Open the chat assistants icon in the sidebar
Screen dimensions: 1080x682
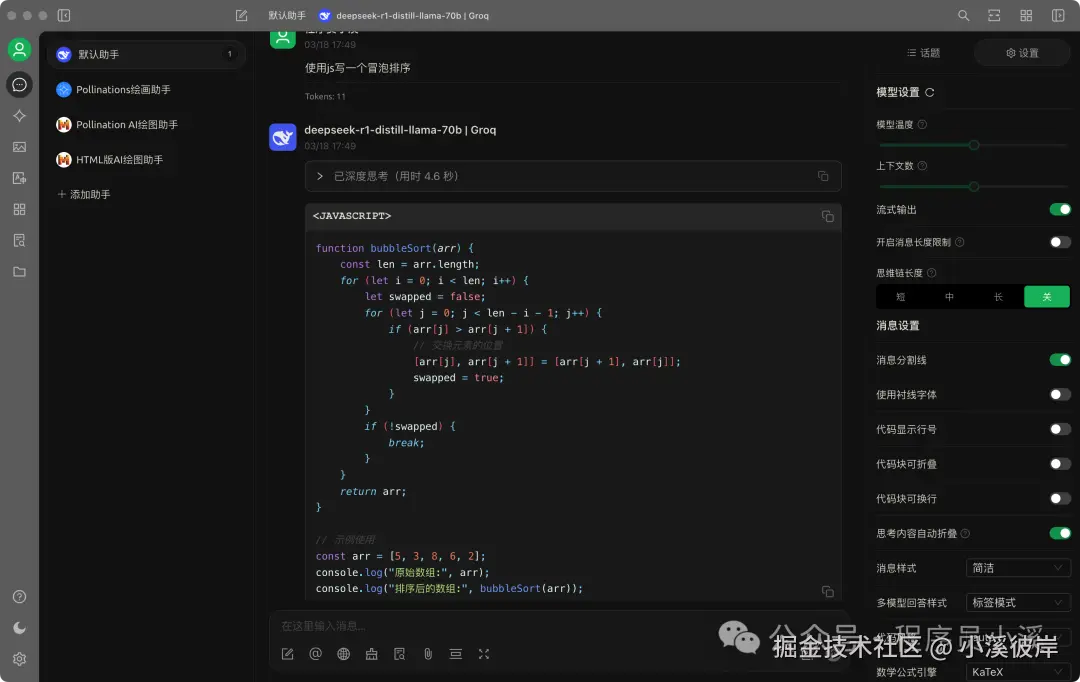[x=19, y=85]
